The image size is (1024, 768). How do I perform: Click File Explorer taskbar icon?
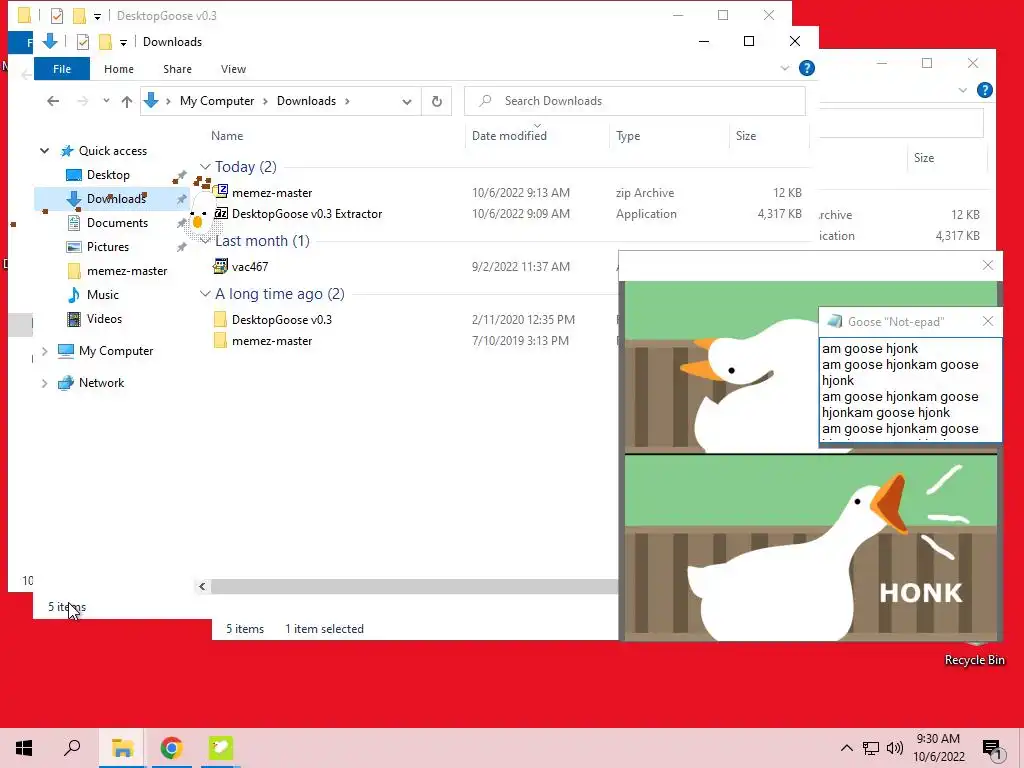pyautogui.click(x=122, y=748)
